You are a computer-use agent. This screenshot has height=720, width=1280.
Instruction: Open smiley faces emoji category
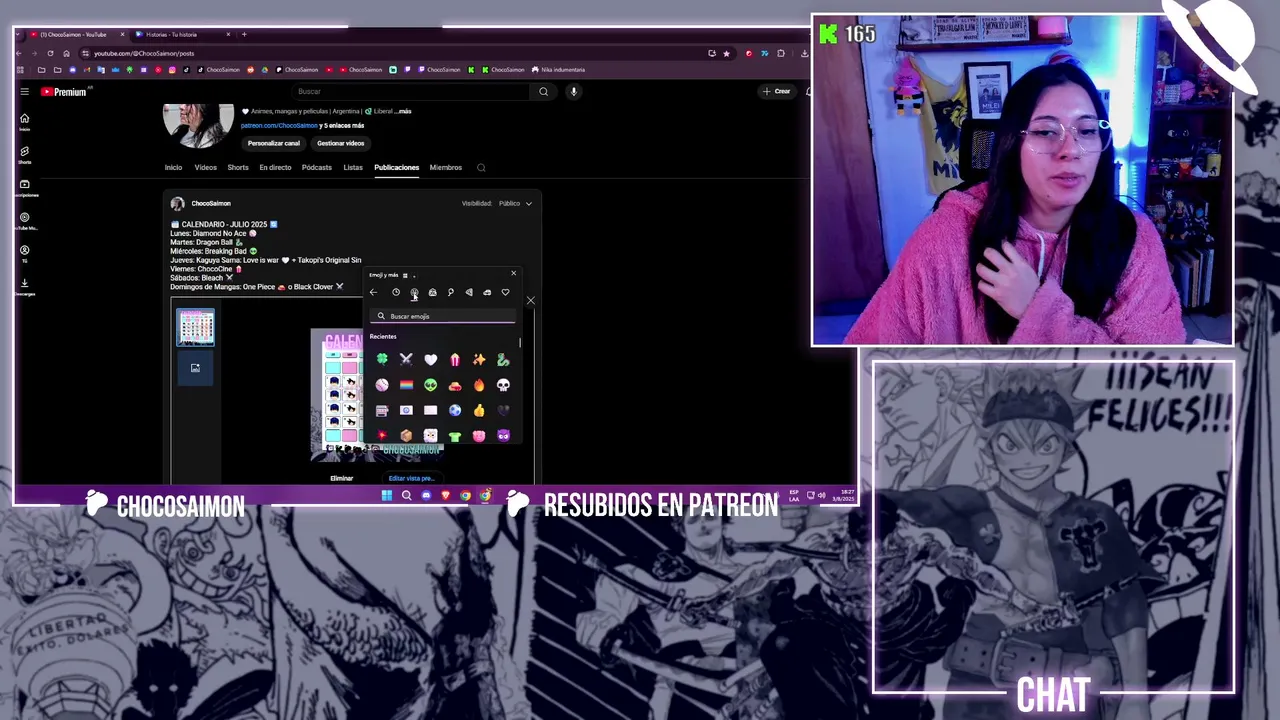click(414, 292)
